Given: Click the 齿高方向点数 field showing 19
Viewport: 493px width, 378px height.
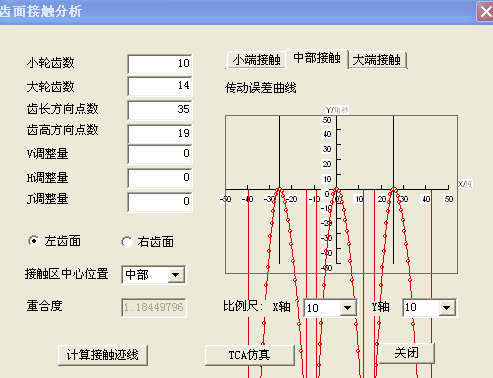Looking at the screenshot, I should point(160,134).
